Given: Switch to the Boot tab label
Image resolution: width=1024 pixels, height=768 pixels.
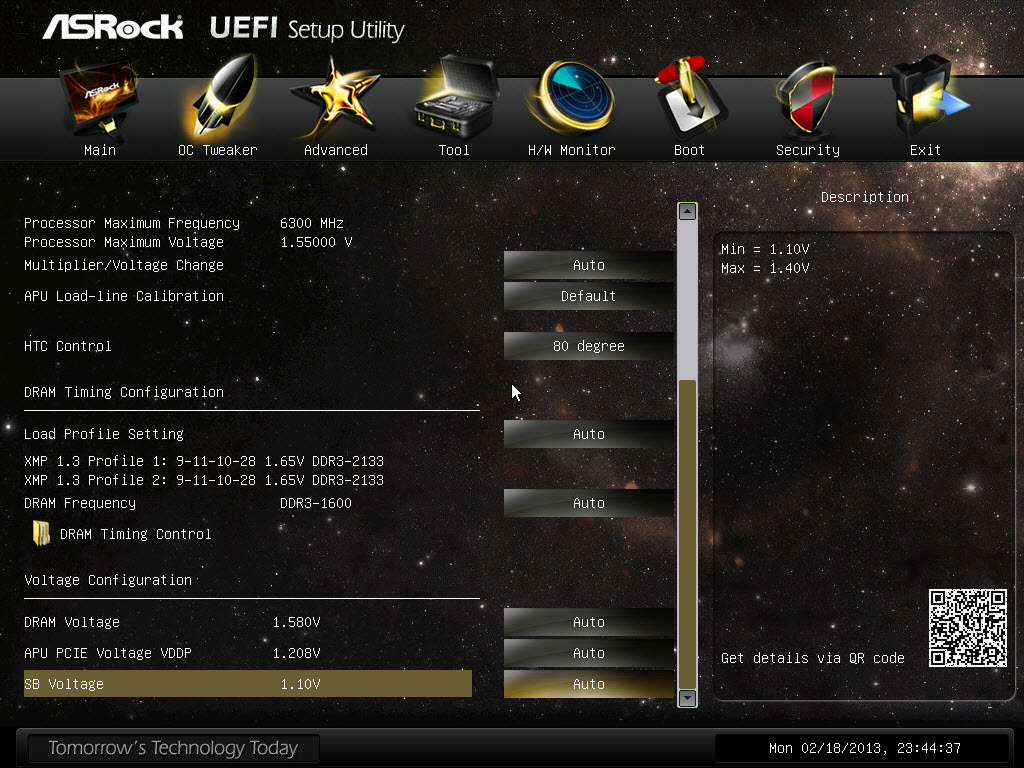Looking at the screenshot, I should click(x=690, y=150).
